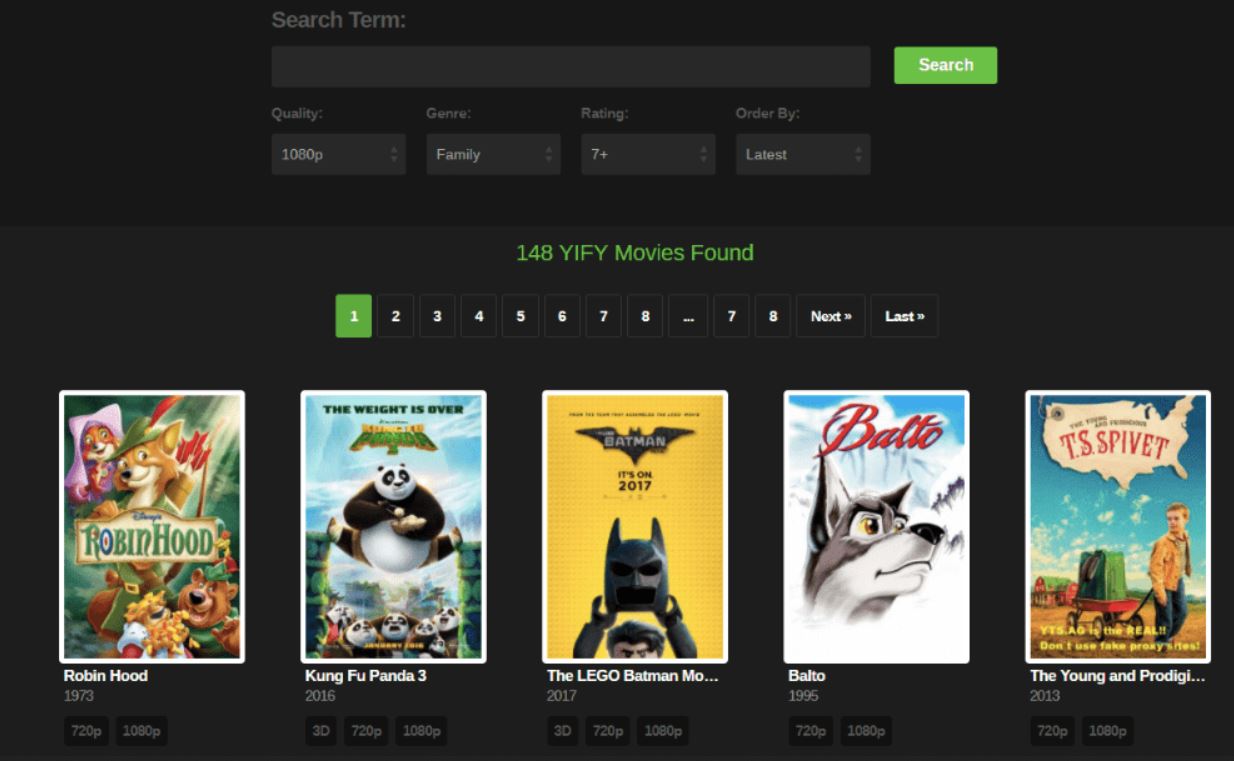Select 1080p for Robin Hood
This screenshot has height=761, width=1234.
[x=141, y=731]
